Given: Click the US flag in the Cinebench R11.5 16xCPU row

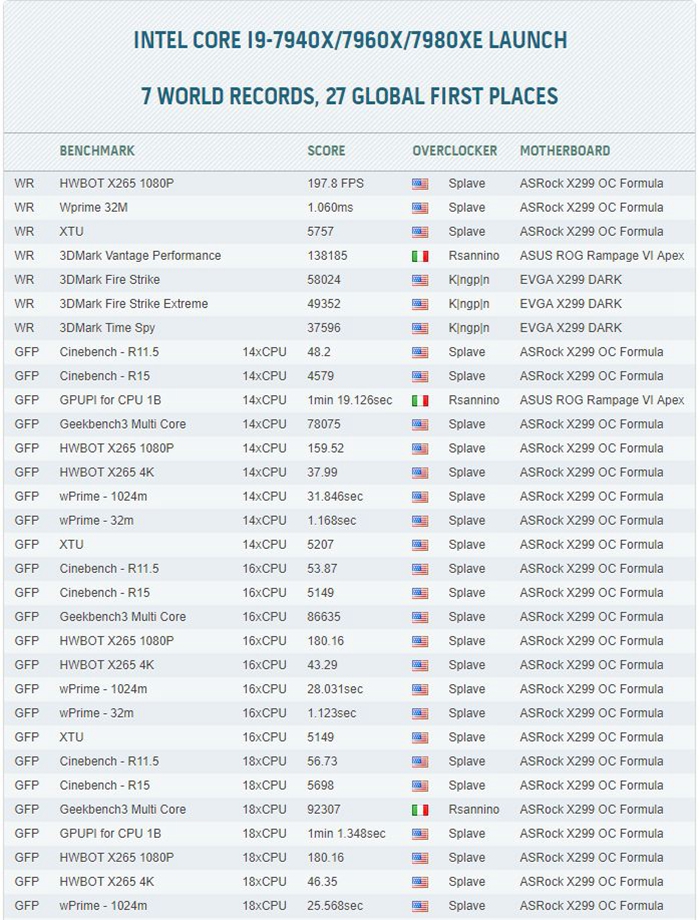Looking at the screenshot, I should tap(420, 569).
